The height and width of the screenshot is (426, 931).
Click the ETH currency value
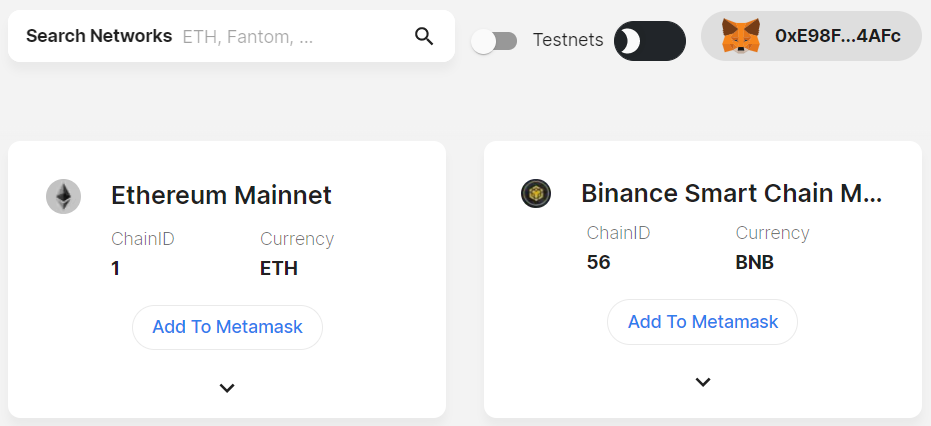(x=279, y=268)
